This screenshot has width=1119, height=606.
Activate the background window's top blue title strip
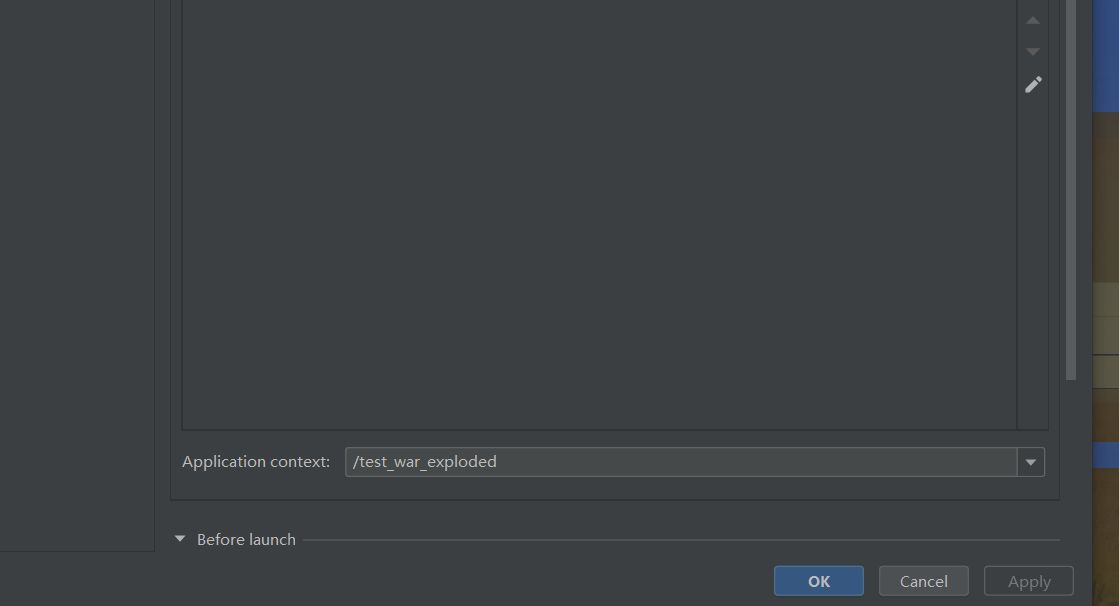coord(1105,56)
